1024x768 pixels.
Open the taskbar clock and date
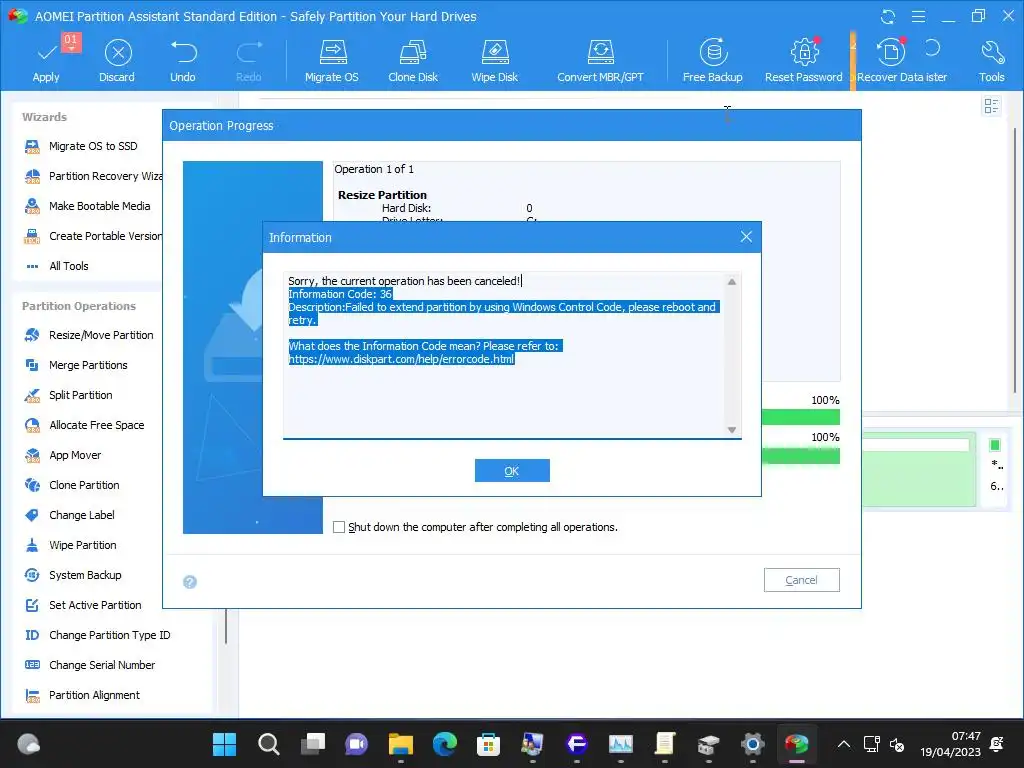(x=950, y=744)
